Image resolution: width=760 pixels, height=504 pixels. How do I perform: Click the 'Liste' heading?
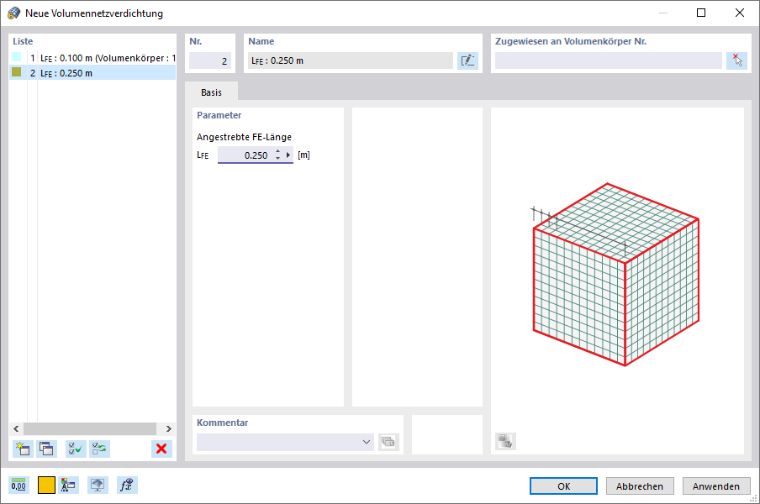coord(23,41)
